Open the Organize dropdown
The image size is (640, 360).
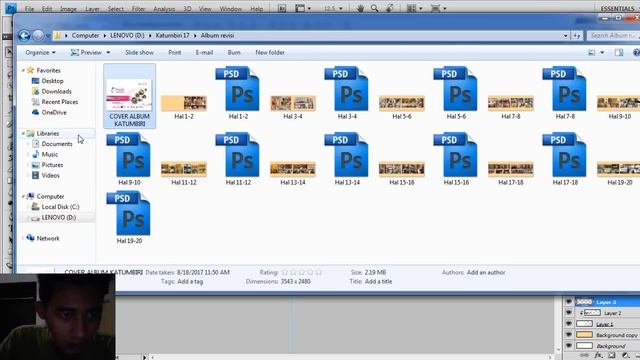click(40, 53)
